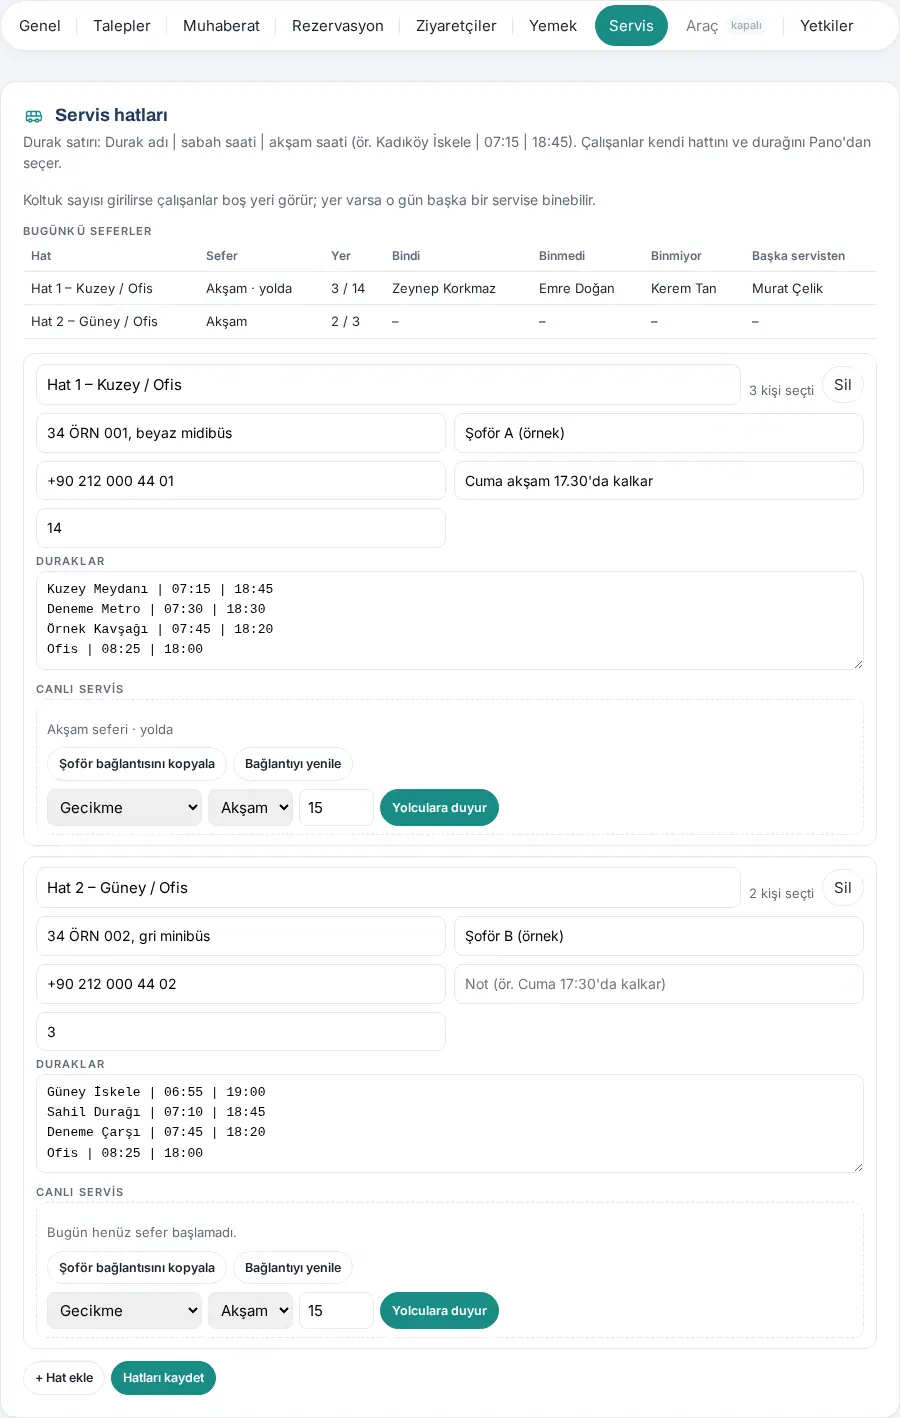Edit the seat count field showing 14

click(x=241, y=528)
